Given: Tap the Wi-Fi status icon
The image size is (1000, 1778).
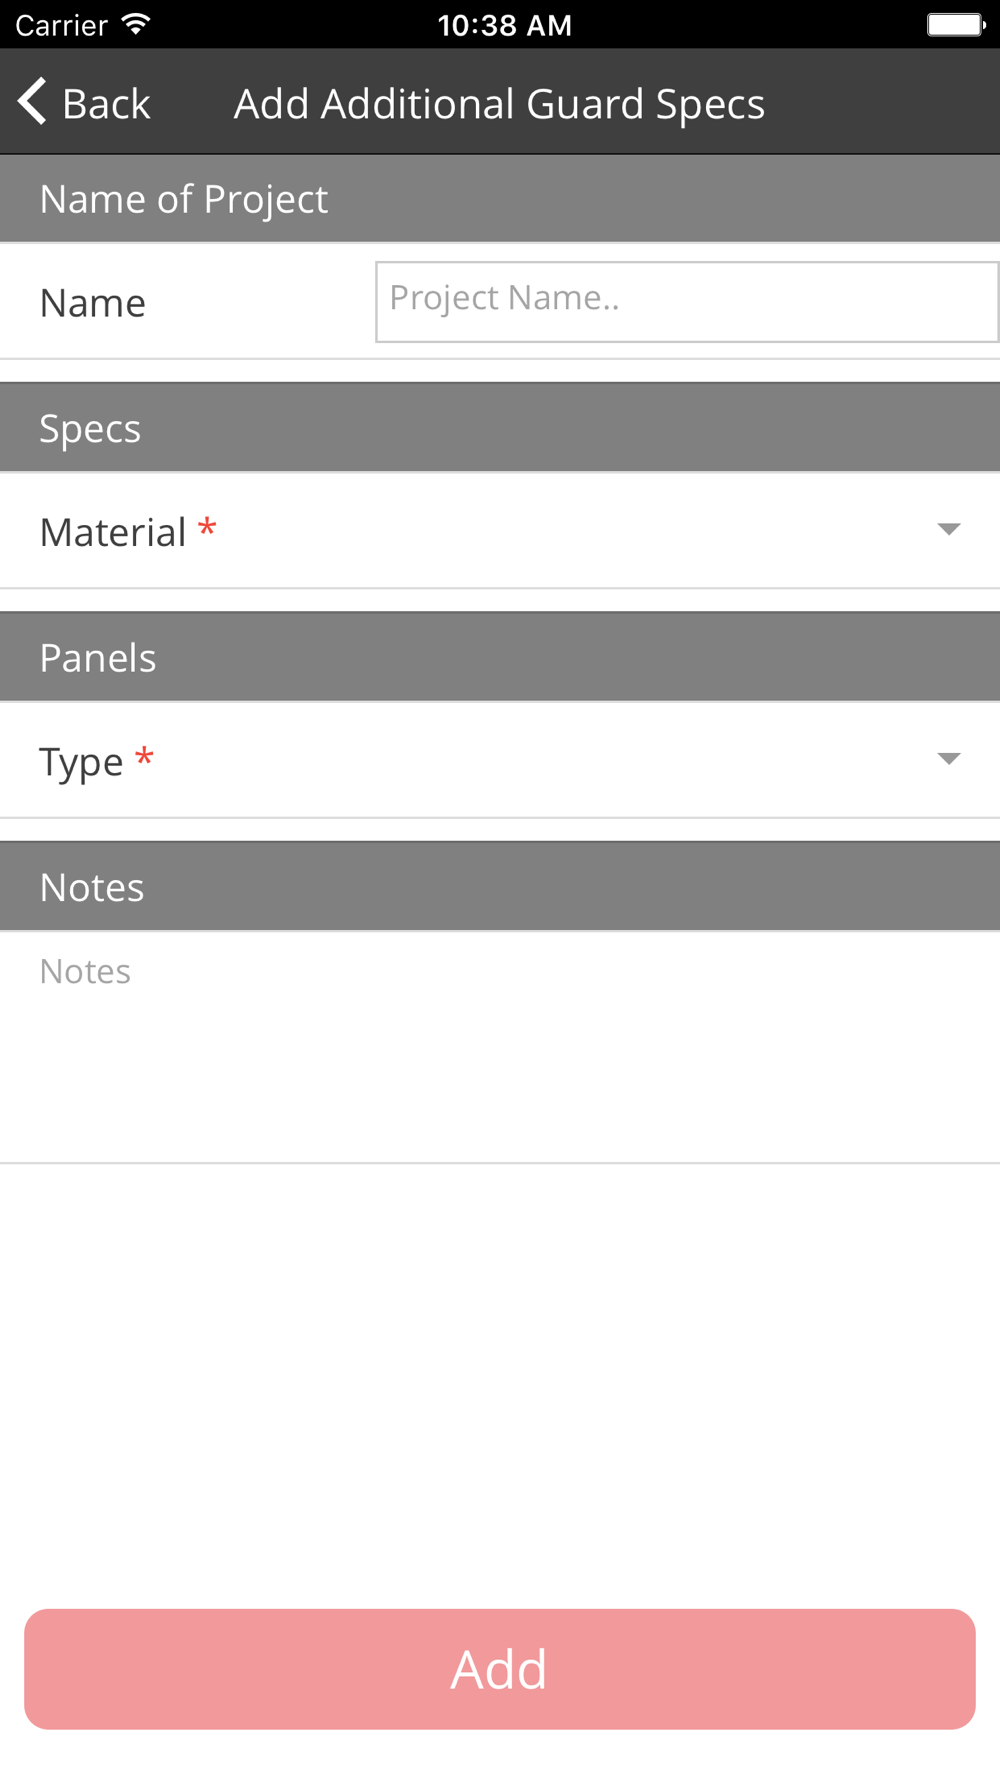Looking at the screenshot, I should (135, 25).
